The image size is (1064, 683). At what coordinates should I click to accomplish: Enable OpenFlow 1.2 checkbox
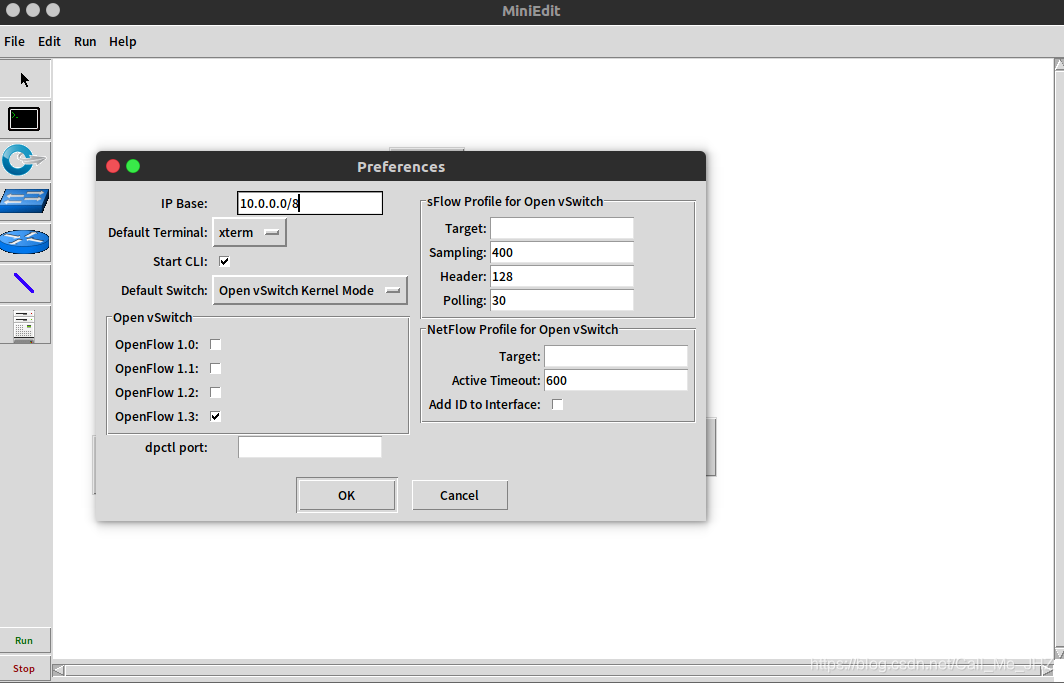[x=215, y=392]
